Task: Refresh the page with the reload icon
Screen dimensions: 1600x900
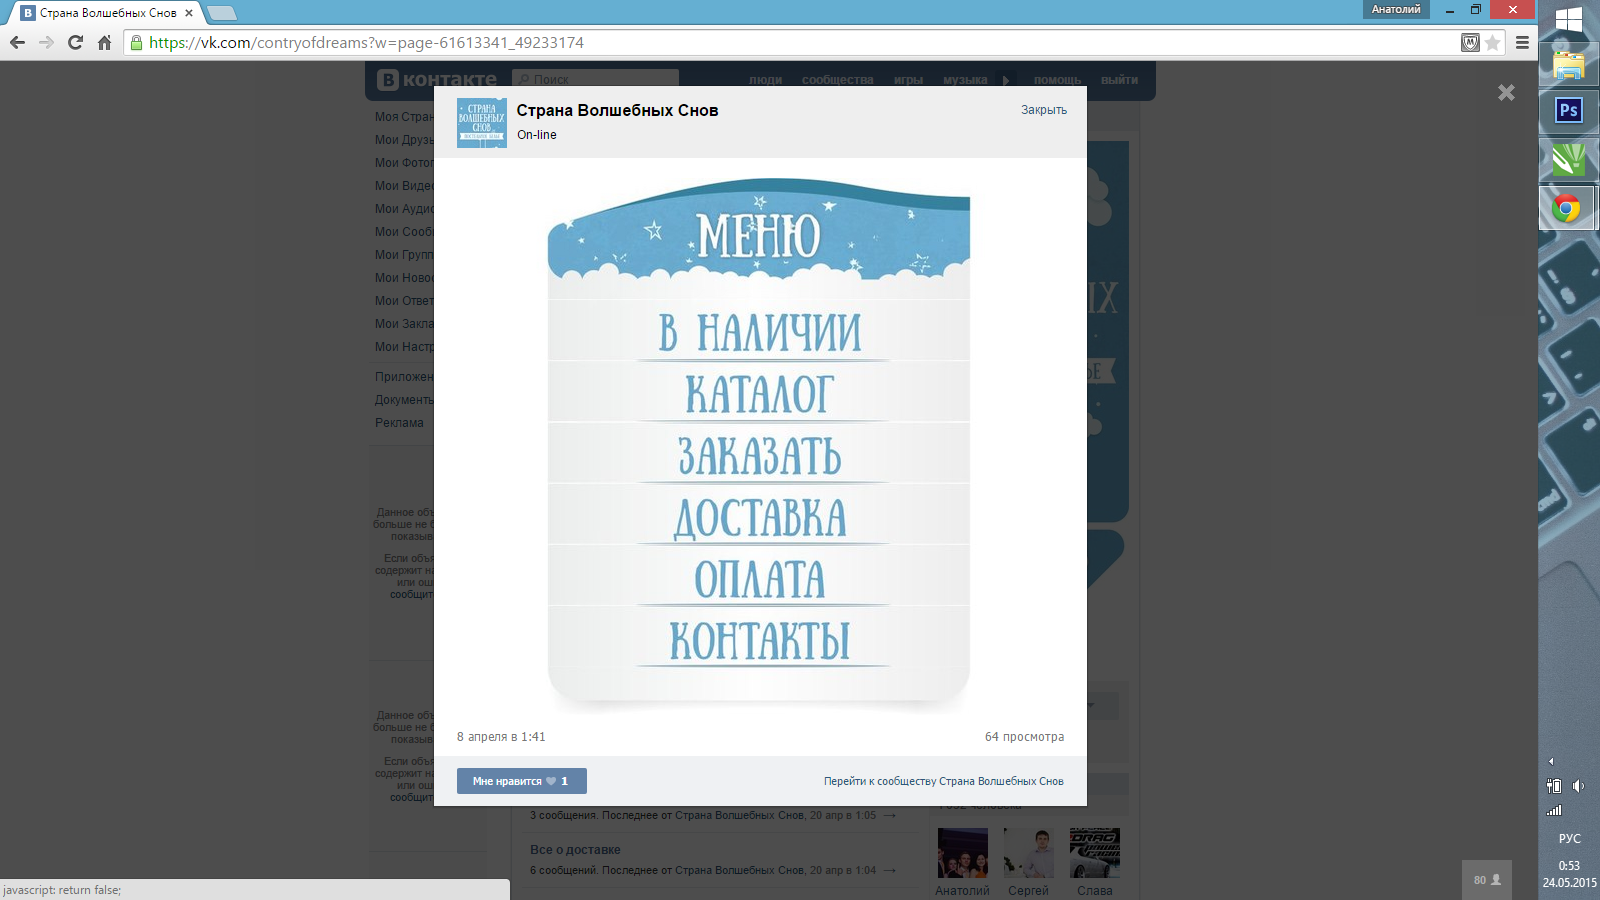Action: pyautogui.click(x=73, y=42)
